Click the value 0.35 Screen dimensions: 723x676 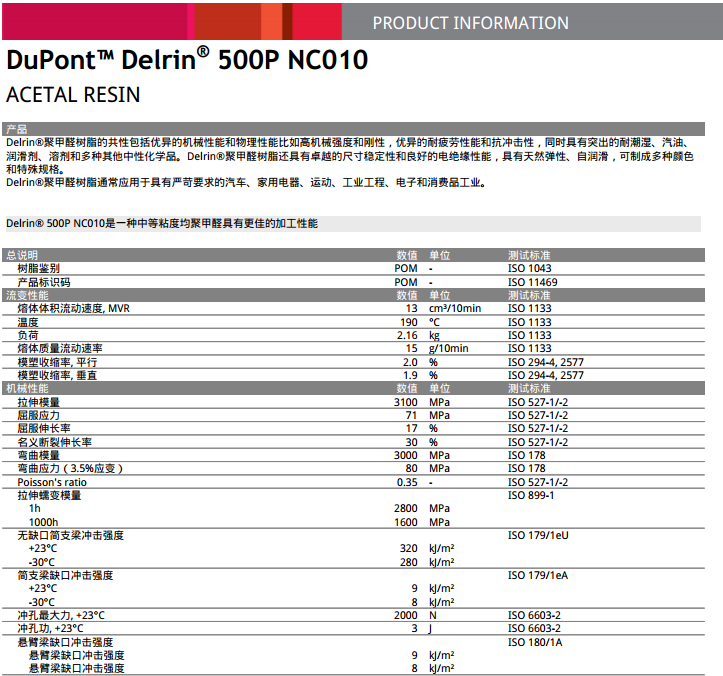pyautogui.click(x=407, y=482)
